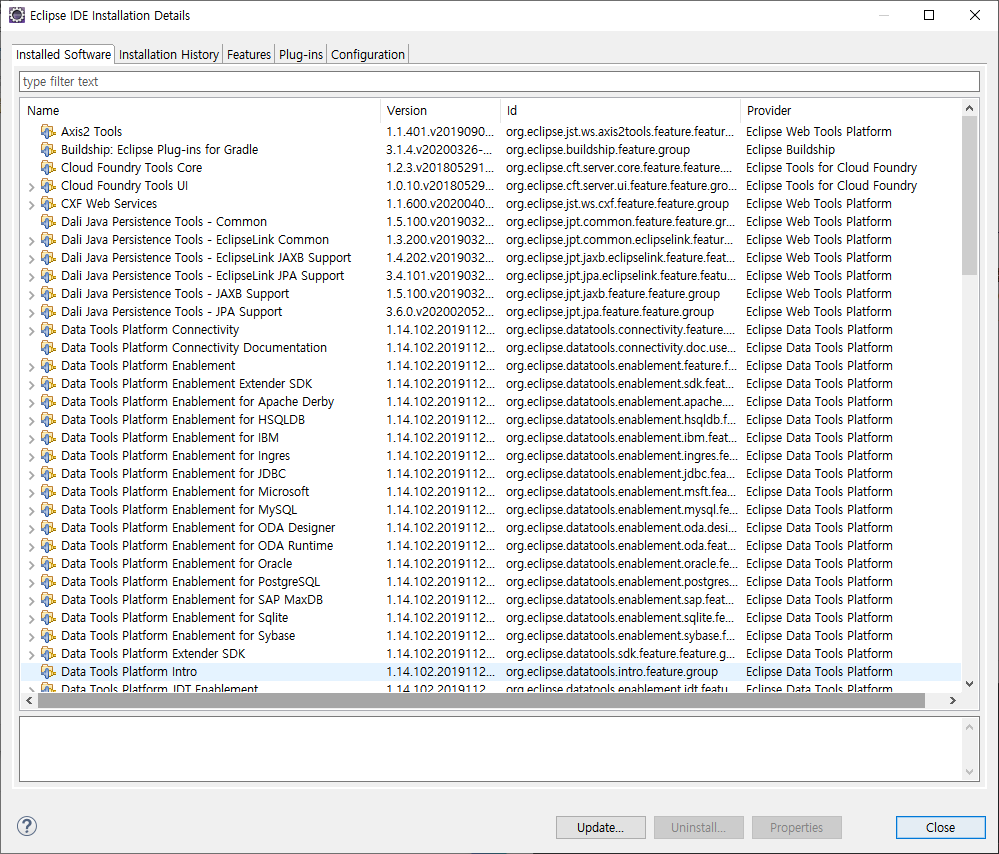
Task: Open the Features tab
Action: (x=248, y=55)
